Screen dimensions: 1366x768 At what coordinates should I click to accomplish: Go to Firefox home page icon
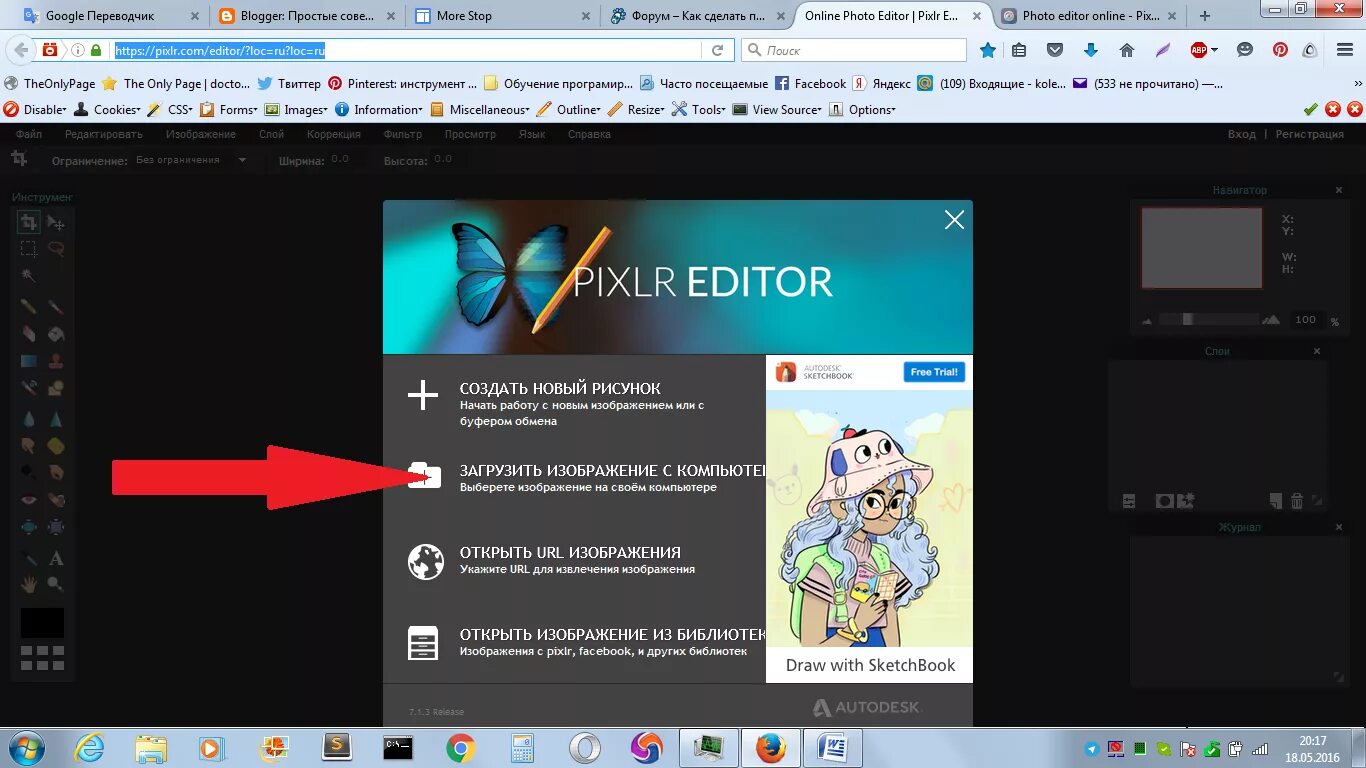(x=1127, y=50)
